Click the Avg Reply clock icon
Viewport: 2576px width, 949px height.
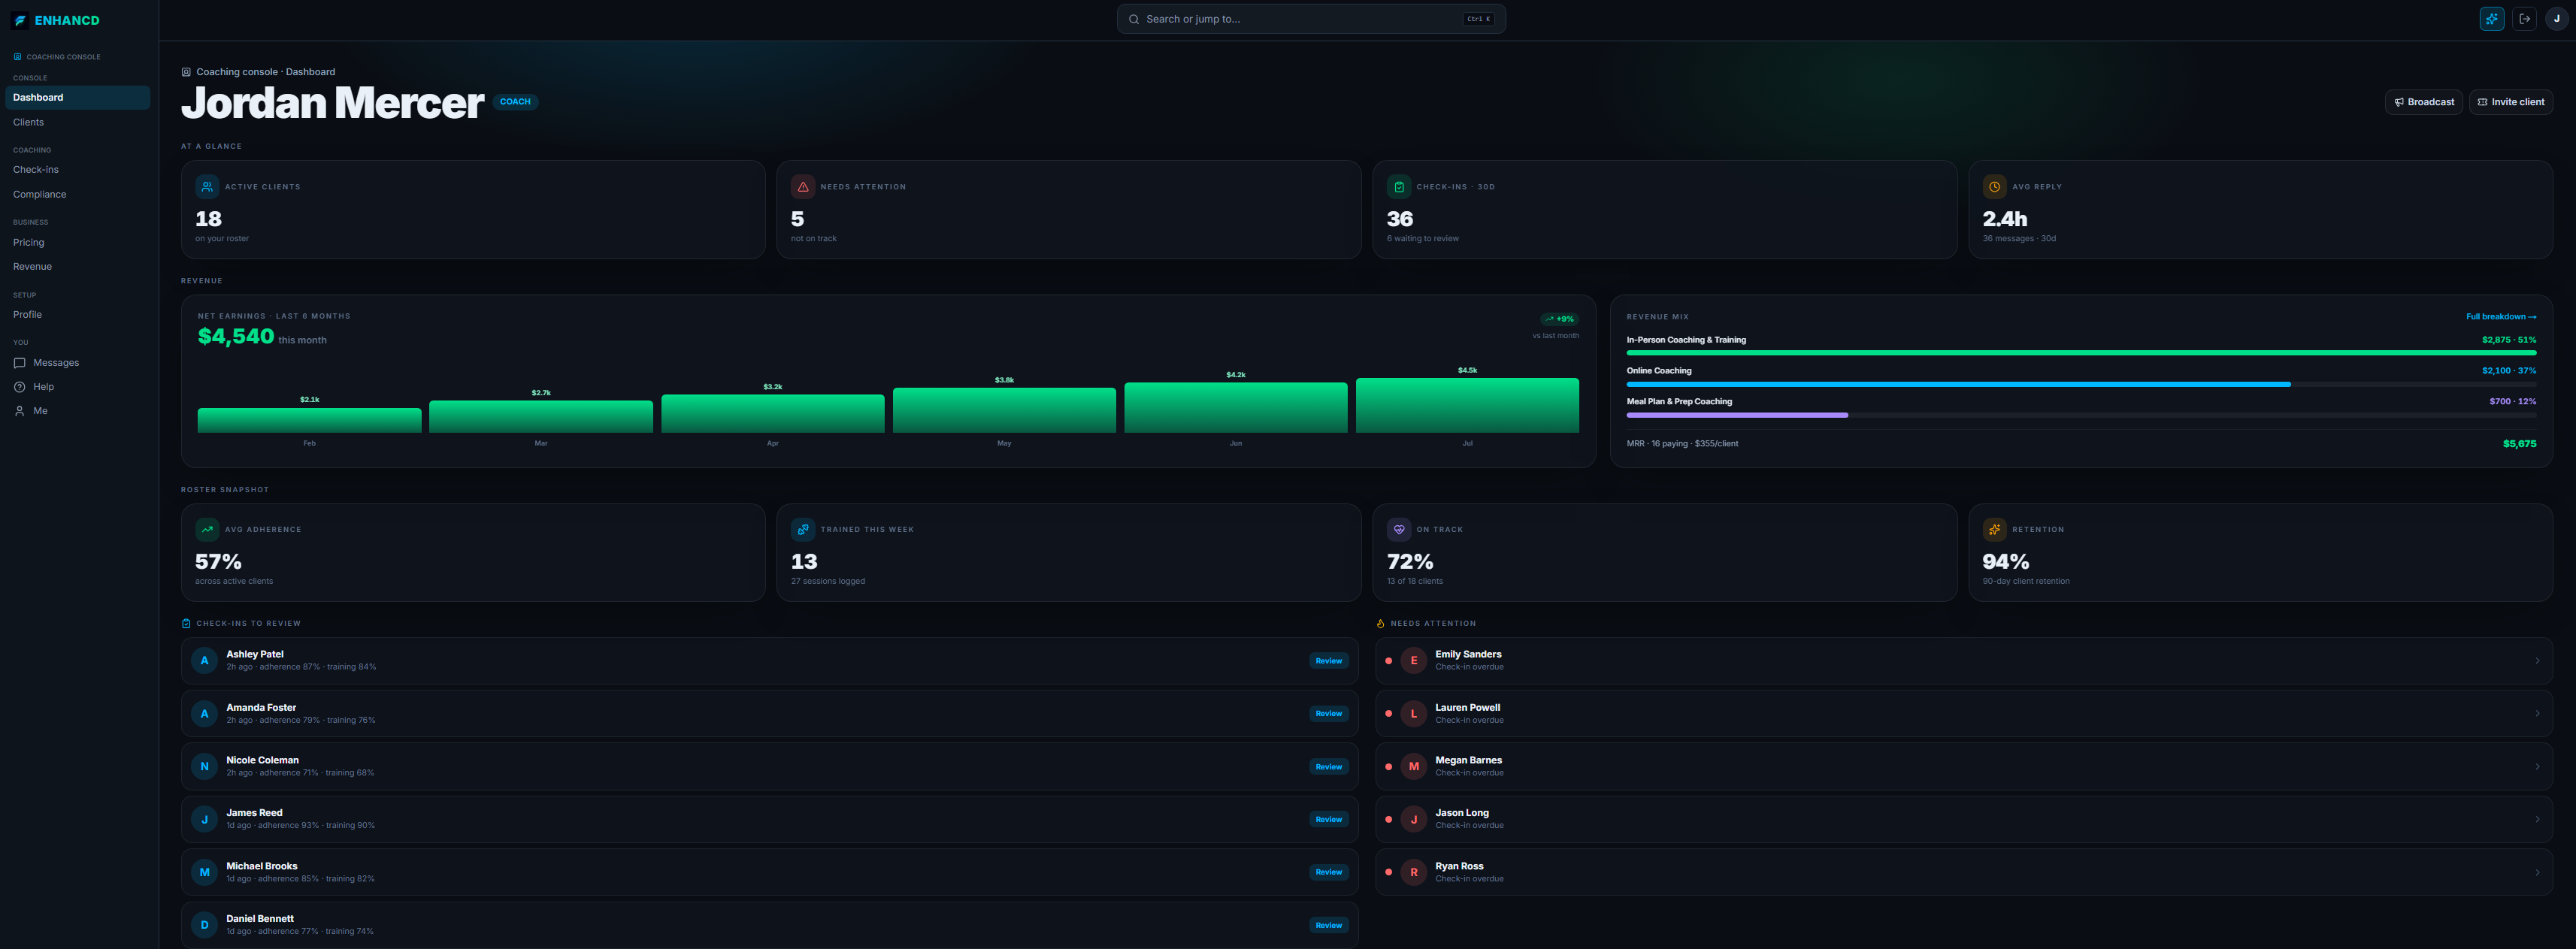(1995, 187)
